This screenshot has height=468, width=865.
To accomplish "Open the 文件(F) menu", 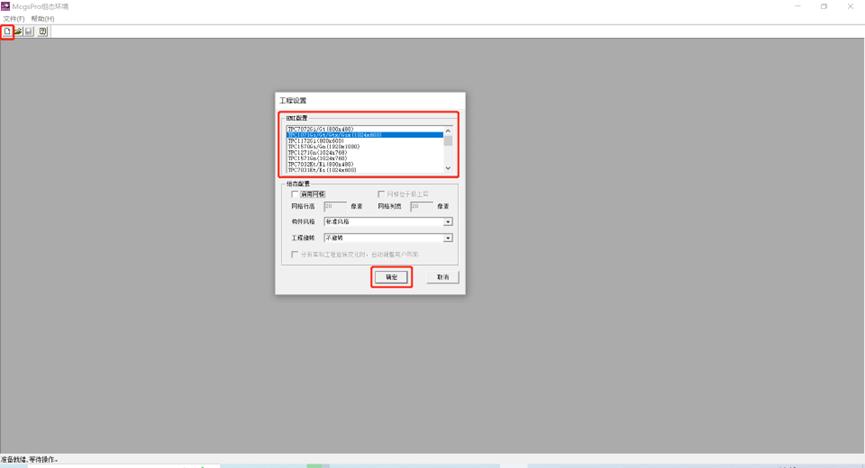I will coord(14,18).
